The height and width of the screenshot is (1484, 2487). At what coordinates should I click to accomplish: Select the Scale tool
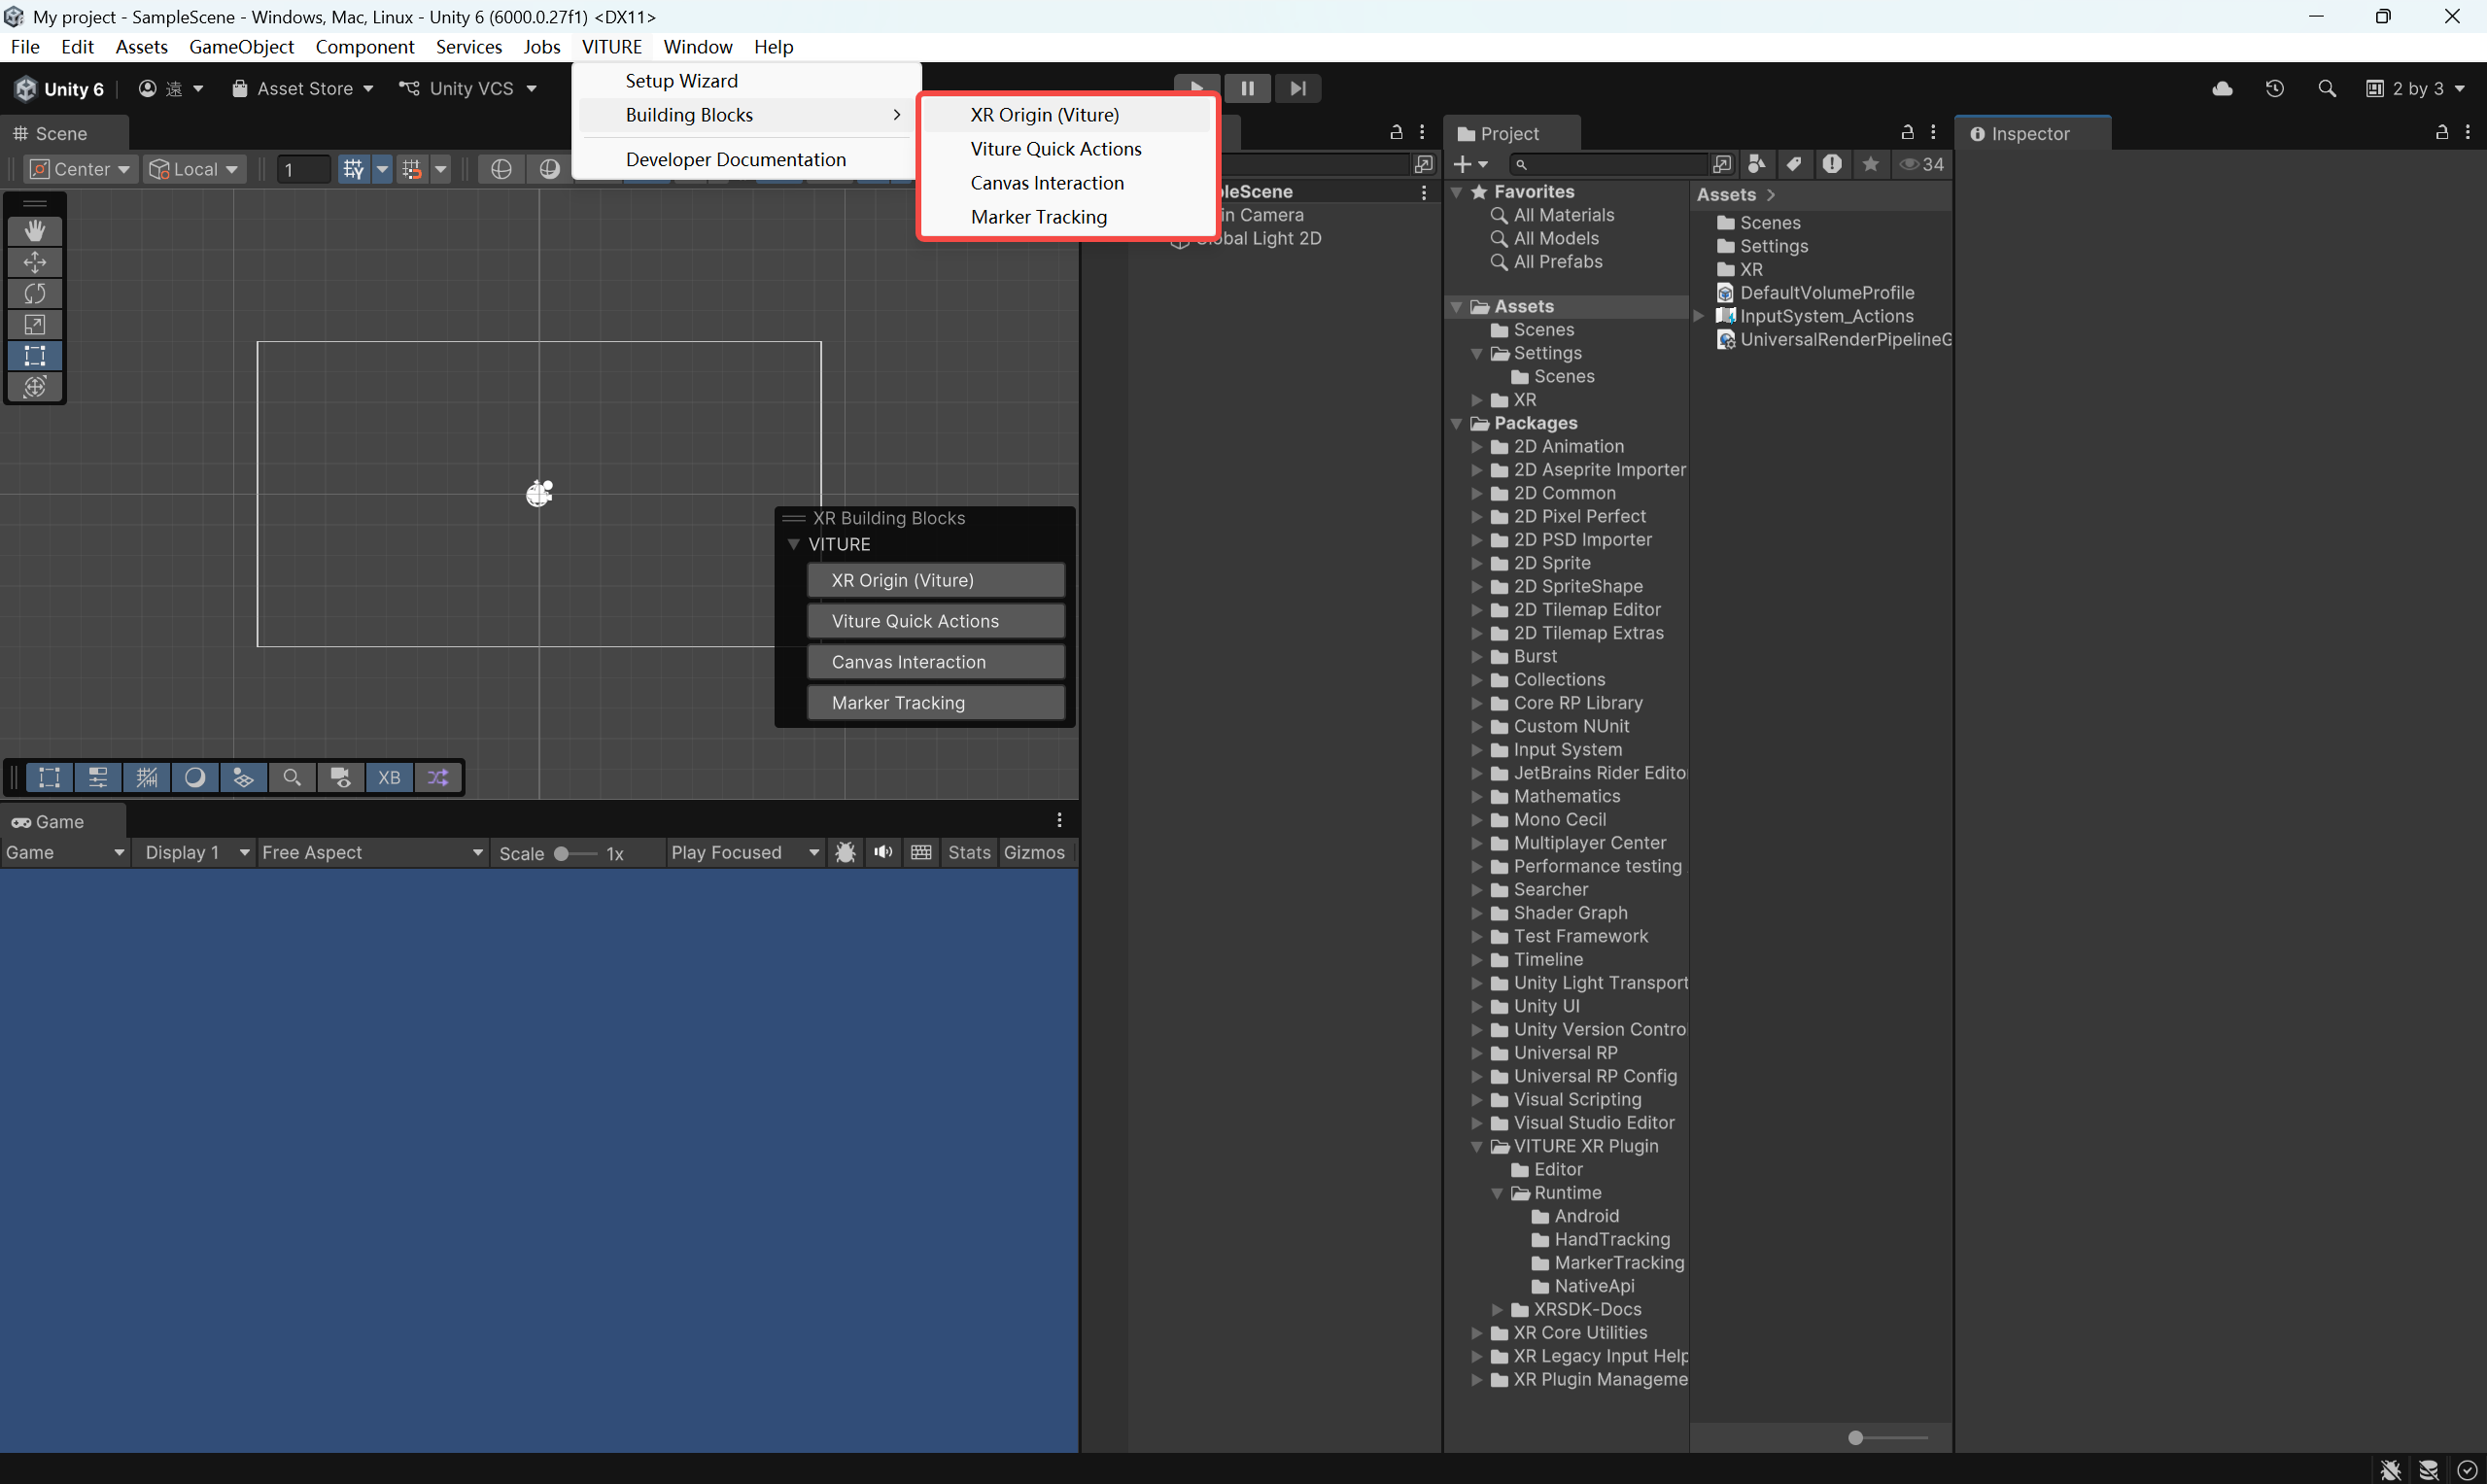click(x=35, y=324)
